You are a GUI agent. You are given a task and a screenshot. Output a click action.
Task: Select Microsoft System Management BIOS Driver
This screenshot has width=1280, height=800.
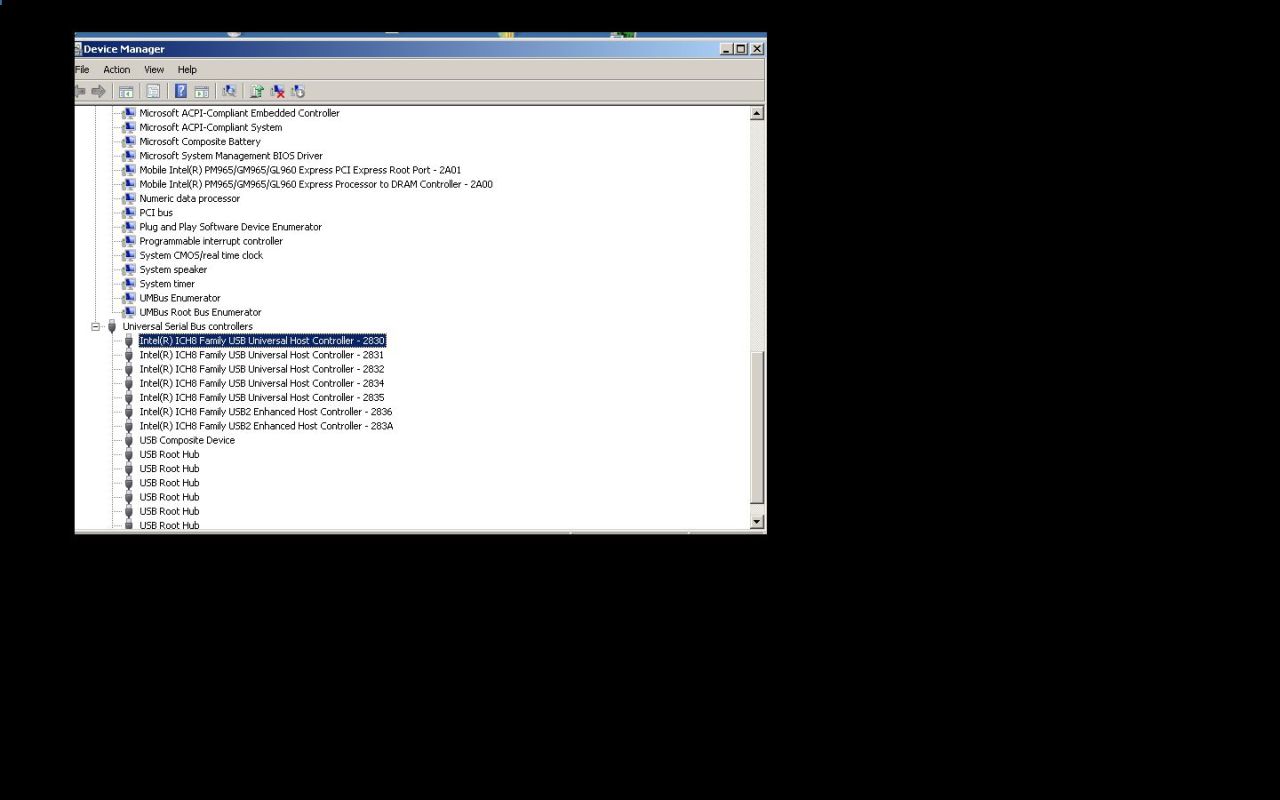point(231,156)
